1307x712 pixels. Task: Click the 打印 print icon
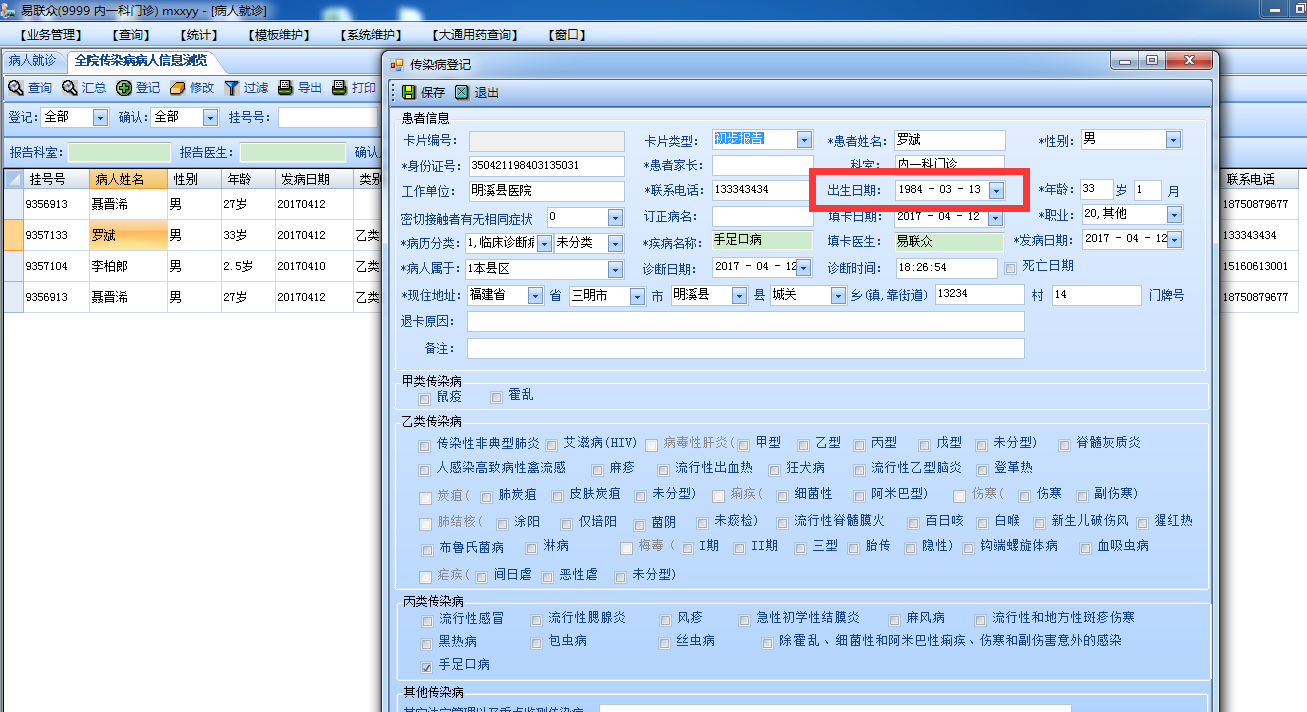click(339, 88)
